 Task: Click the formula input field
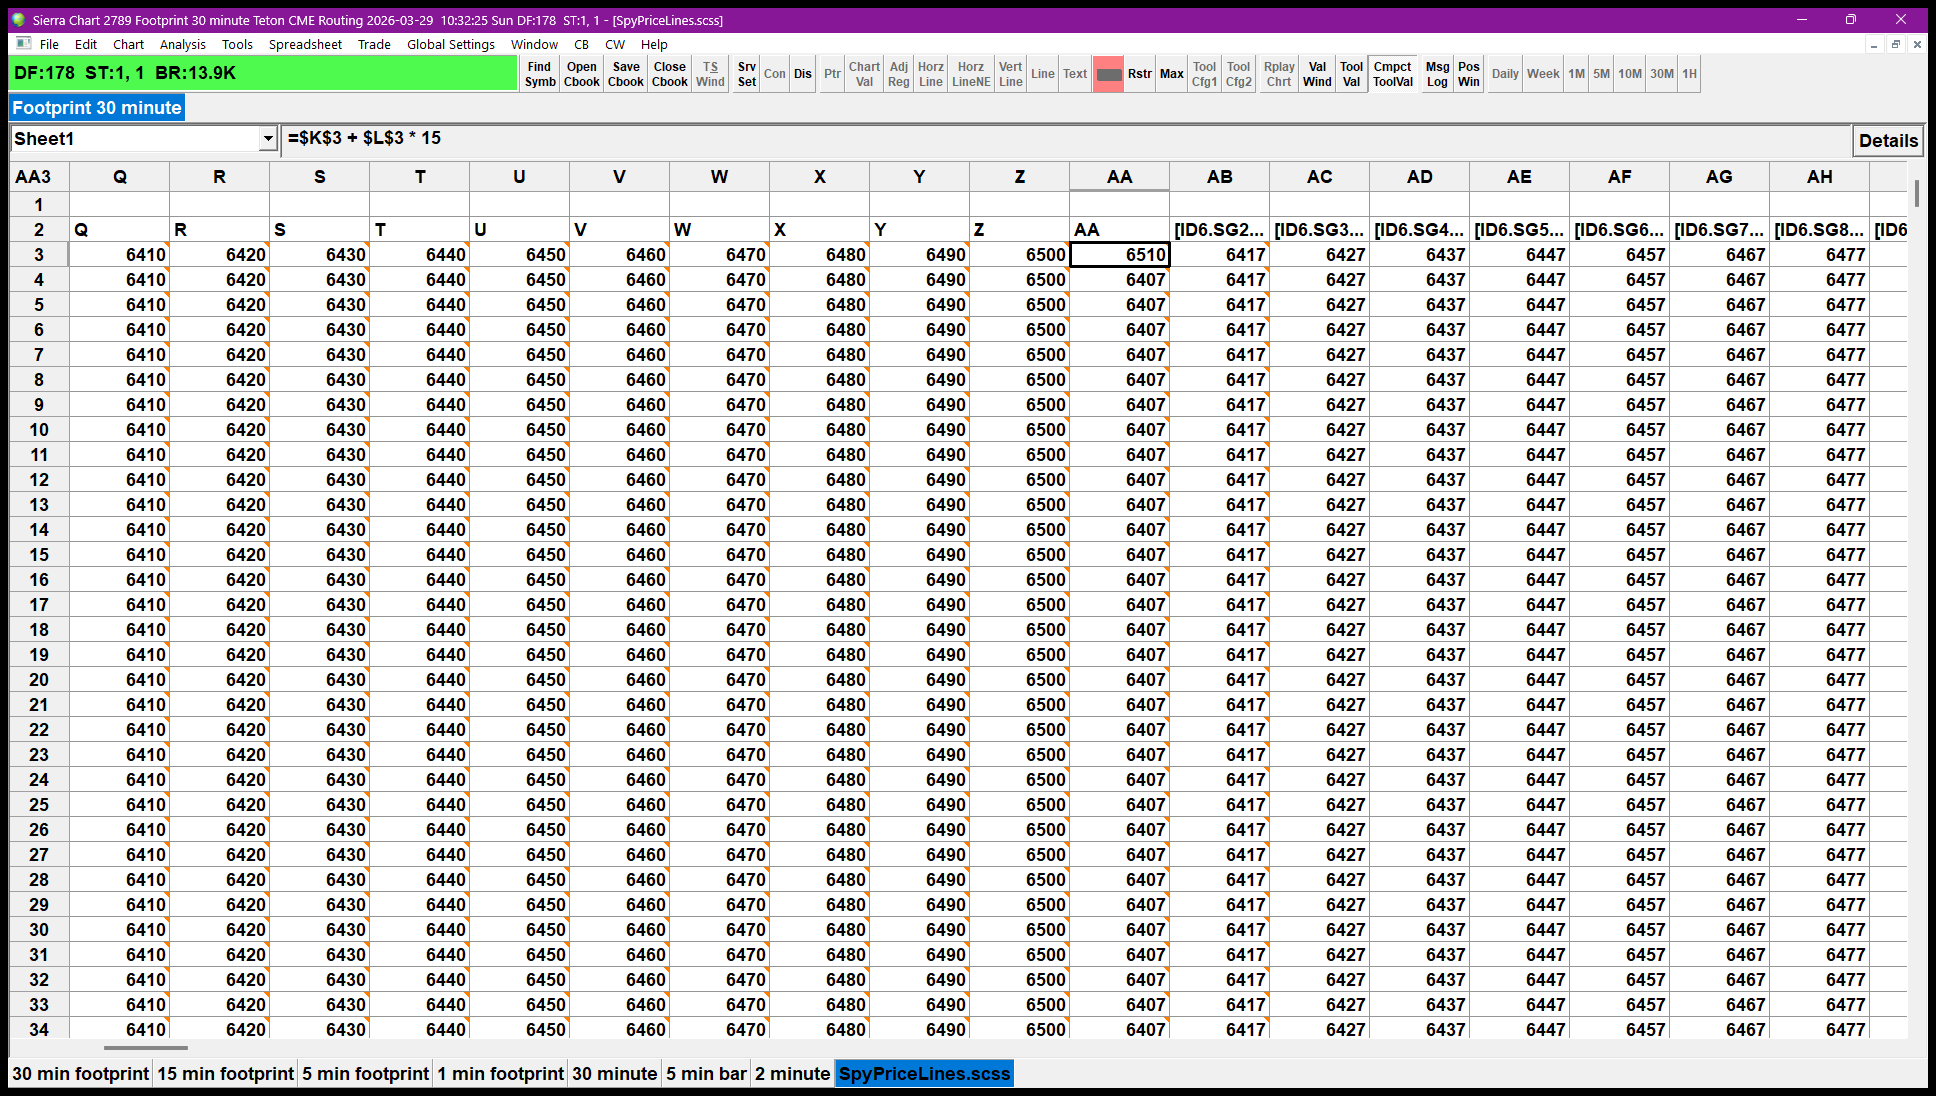1060,138
